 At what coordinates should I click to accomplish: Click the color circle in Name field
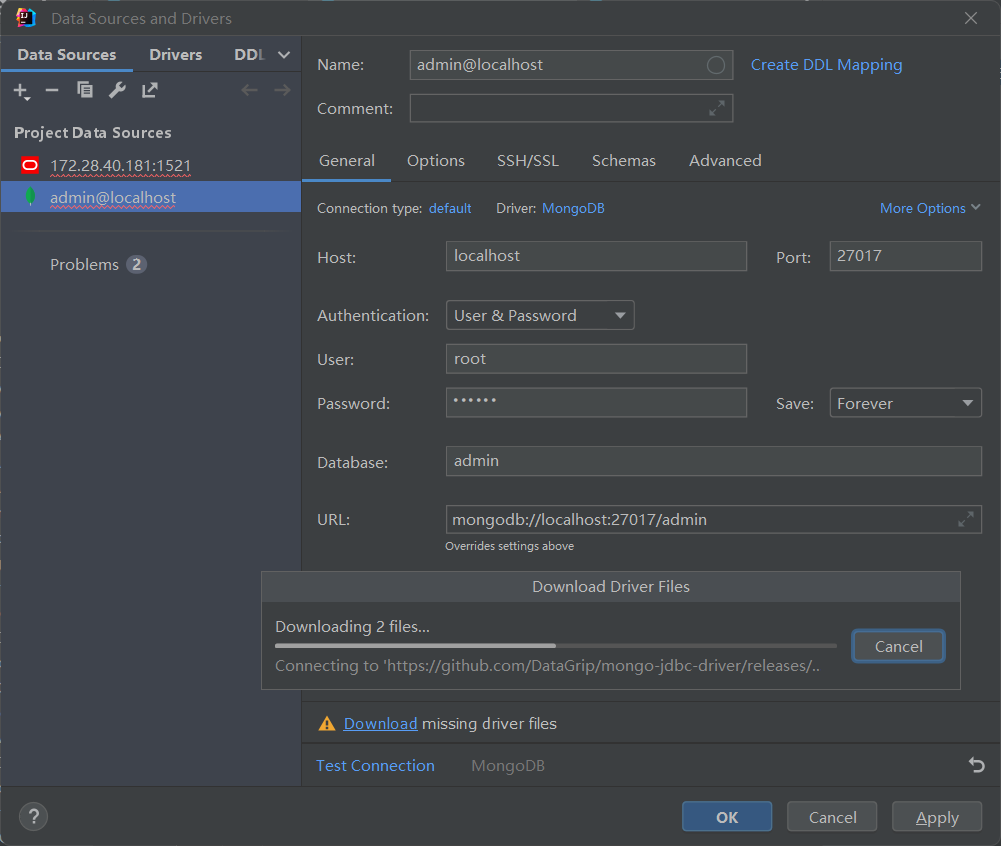[x=716, y=65]
